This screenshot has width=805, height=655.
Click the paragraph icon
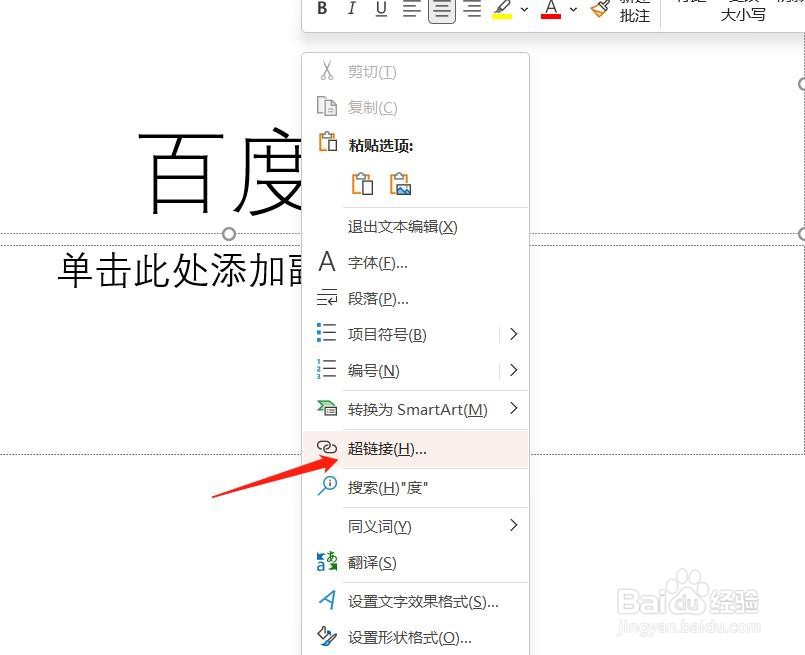pos(327,297)
